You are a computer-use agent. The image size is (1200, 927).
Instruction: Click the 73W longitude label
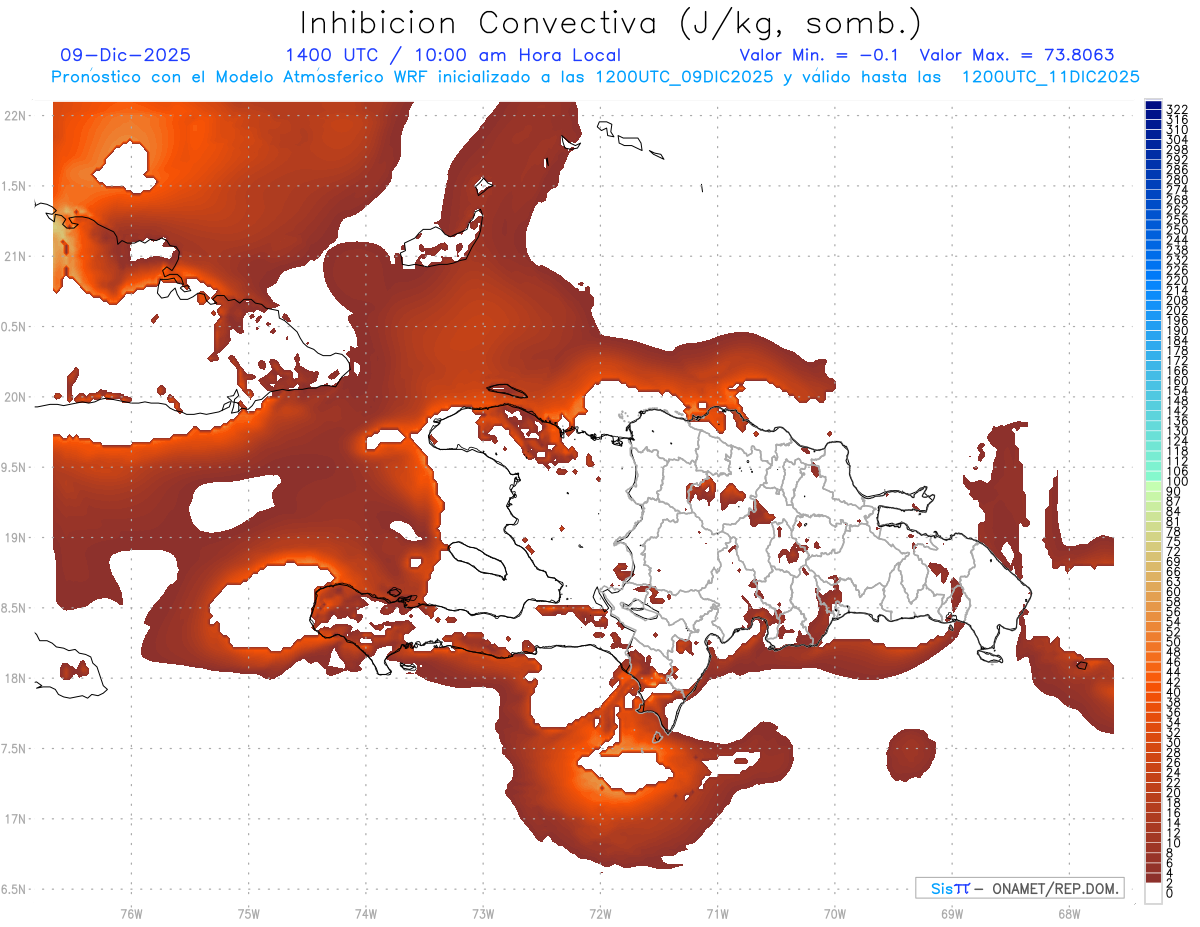click(483, 913)
